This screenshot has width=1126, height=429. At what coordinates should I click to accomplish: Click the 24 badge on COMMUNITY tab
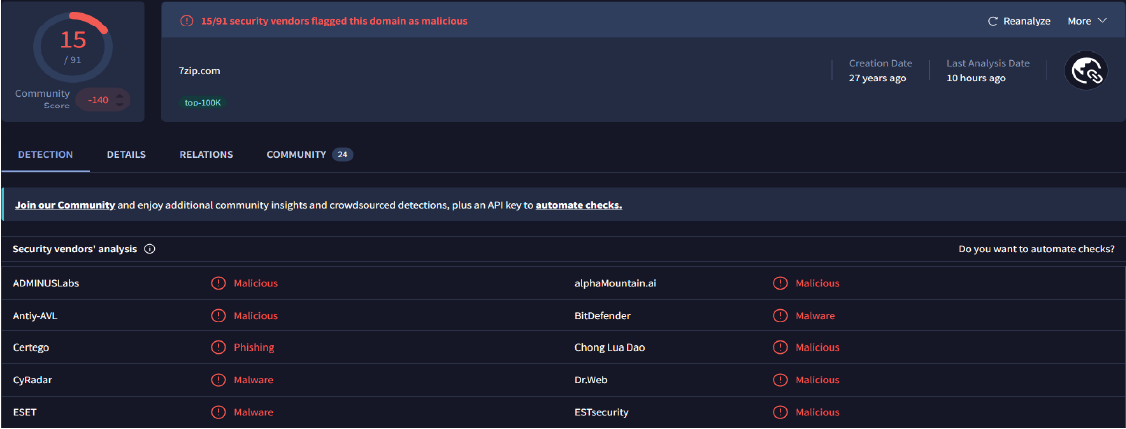click(x=343, y=154)
